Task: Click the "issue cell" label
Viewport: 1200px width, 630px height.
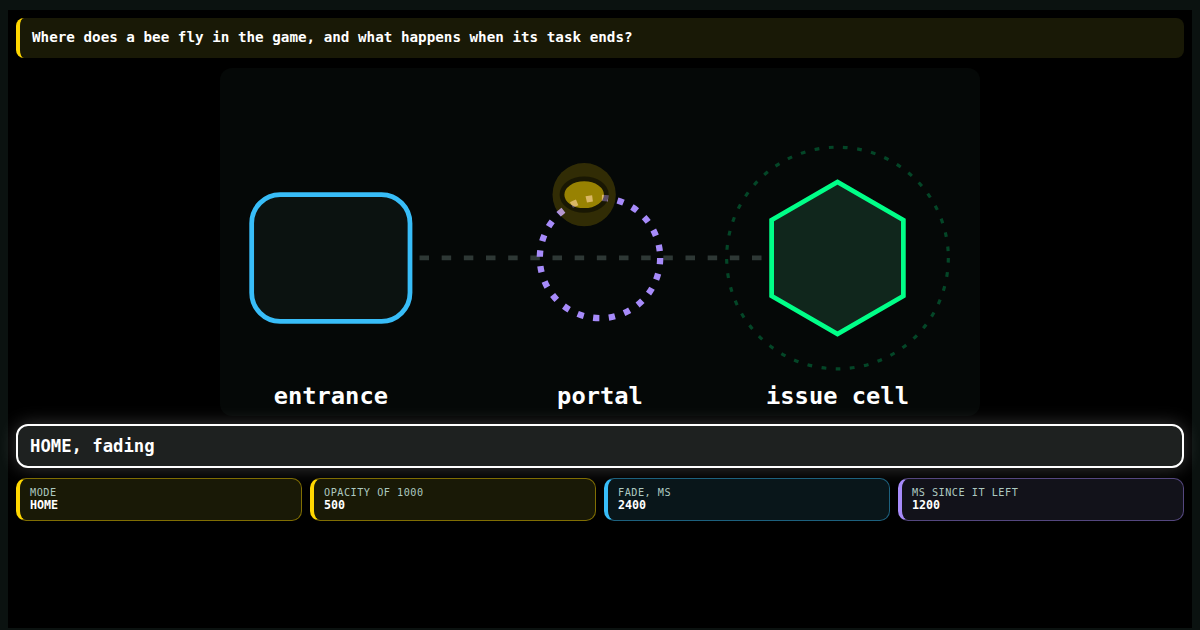Action: tap(837, 396)
